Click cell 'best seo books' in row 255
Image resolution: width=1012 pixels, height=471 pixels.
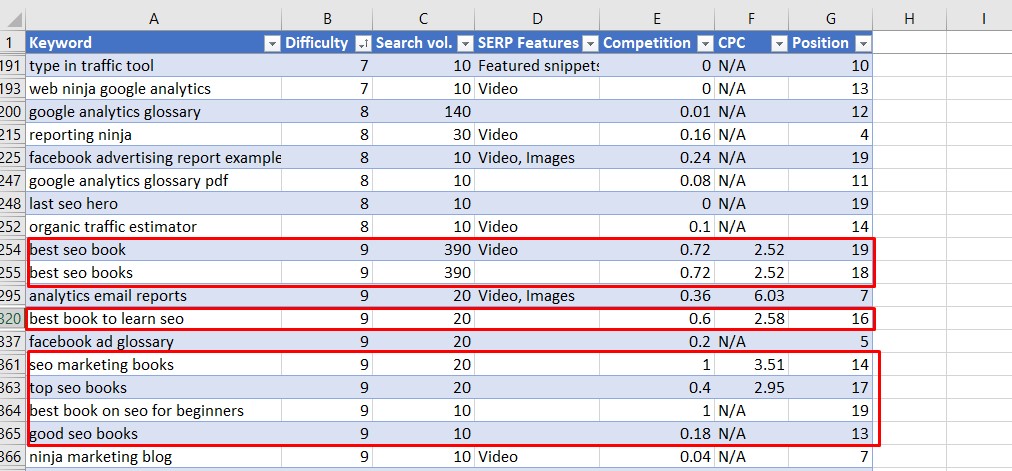pos(154,273)
